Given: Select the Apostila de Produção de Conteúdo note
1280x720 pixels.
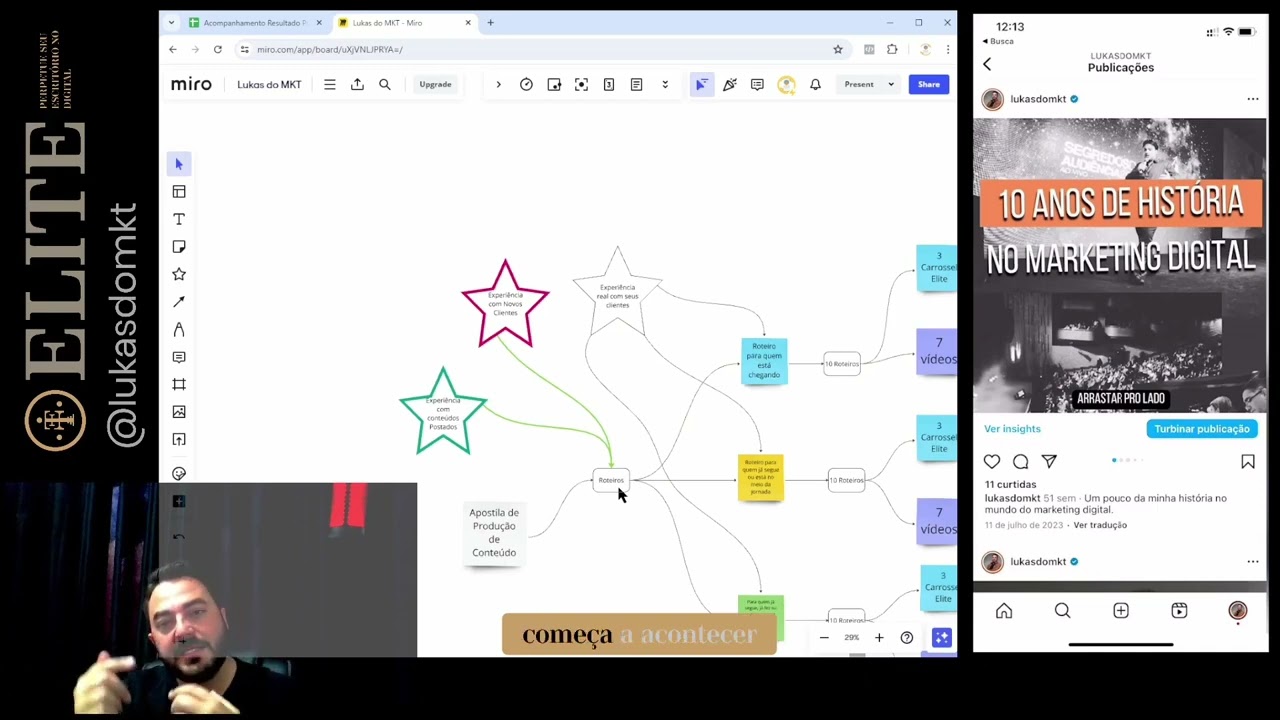Looking at the screenshot, I should (x=494, y=532).
